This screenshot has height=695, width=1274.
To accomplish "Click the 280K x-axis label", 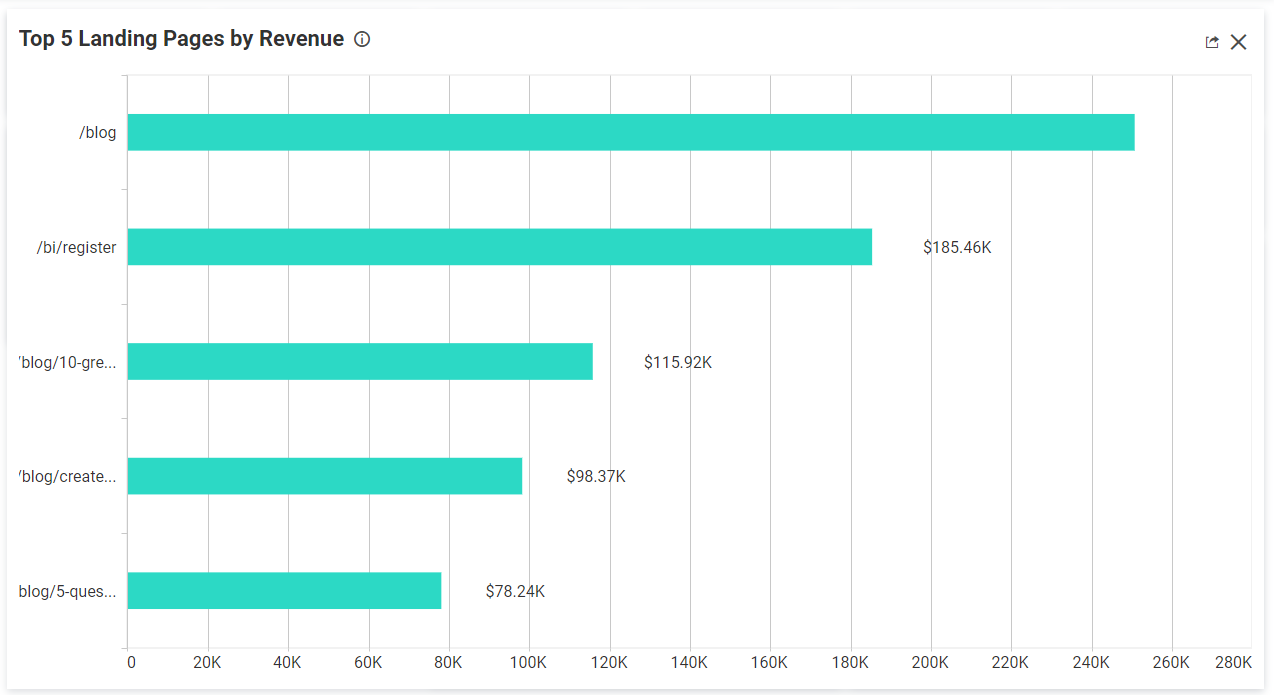I will click(1234, 662).
